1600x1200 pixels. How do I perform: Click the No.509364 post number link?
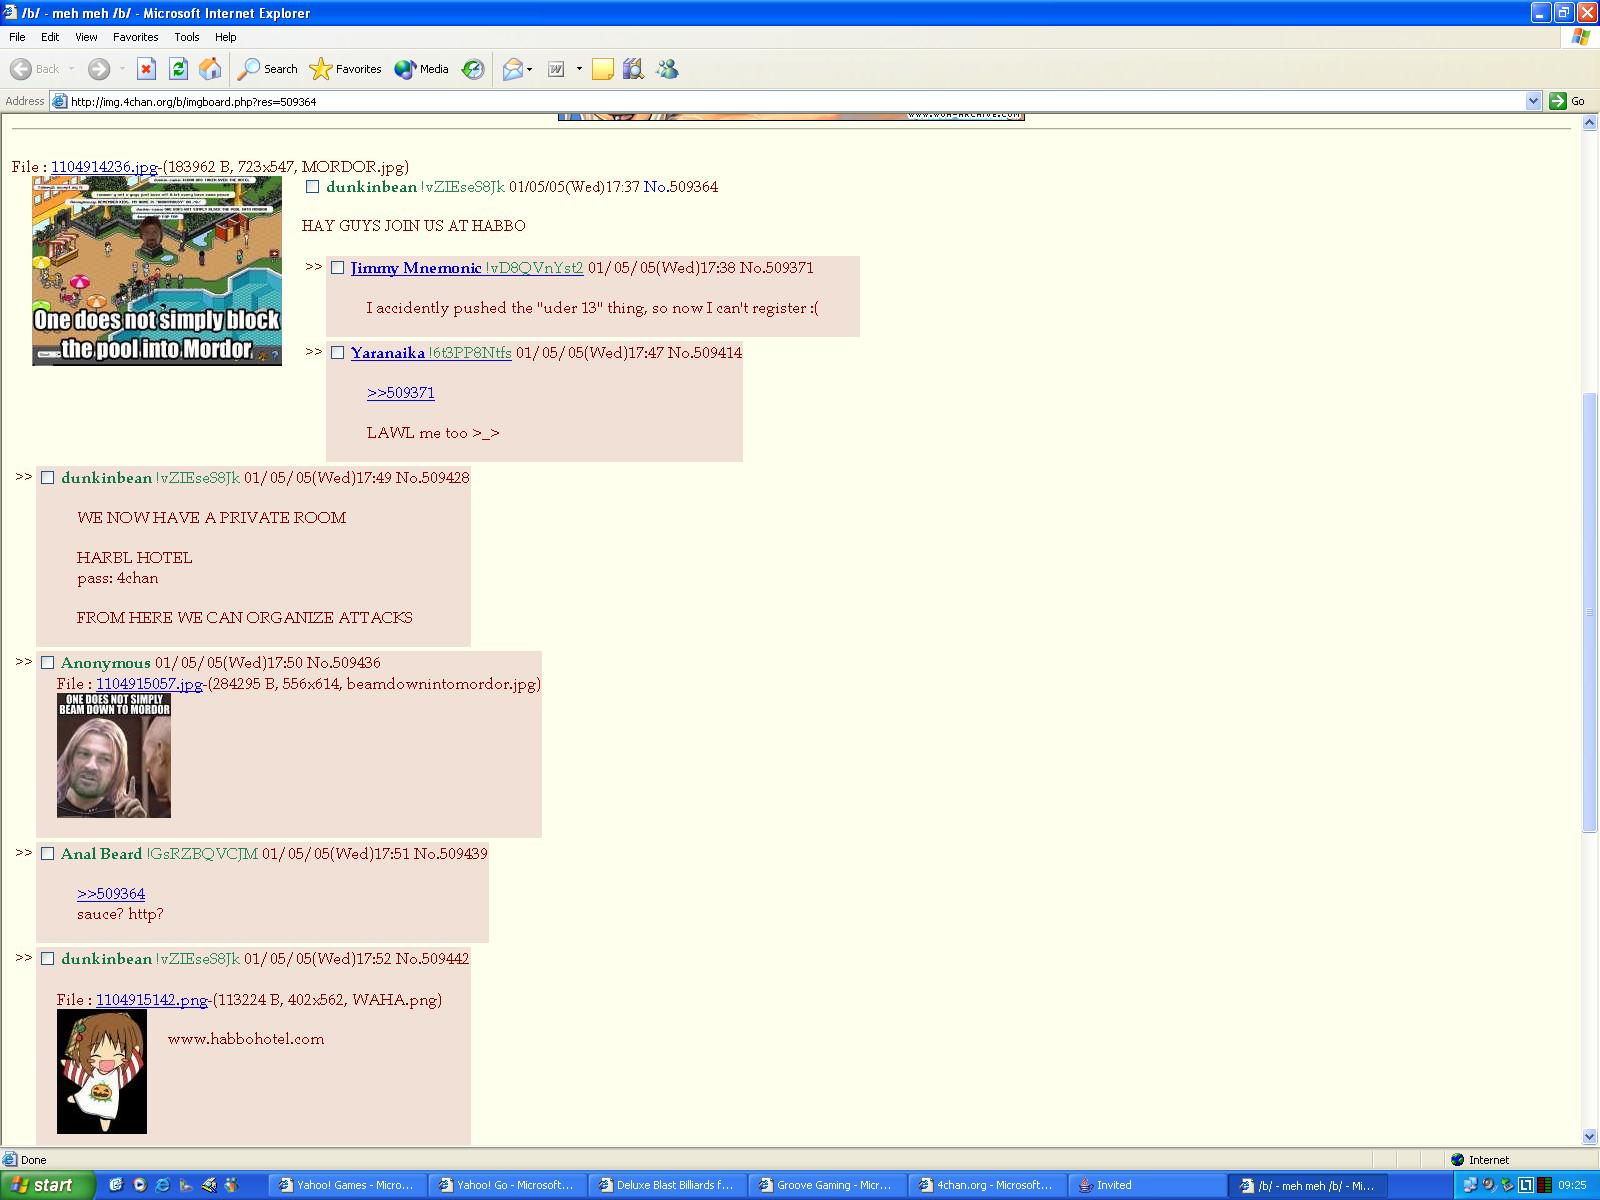pyautogui.click(x=681, y=187)
